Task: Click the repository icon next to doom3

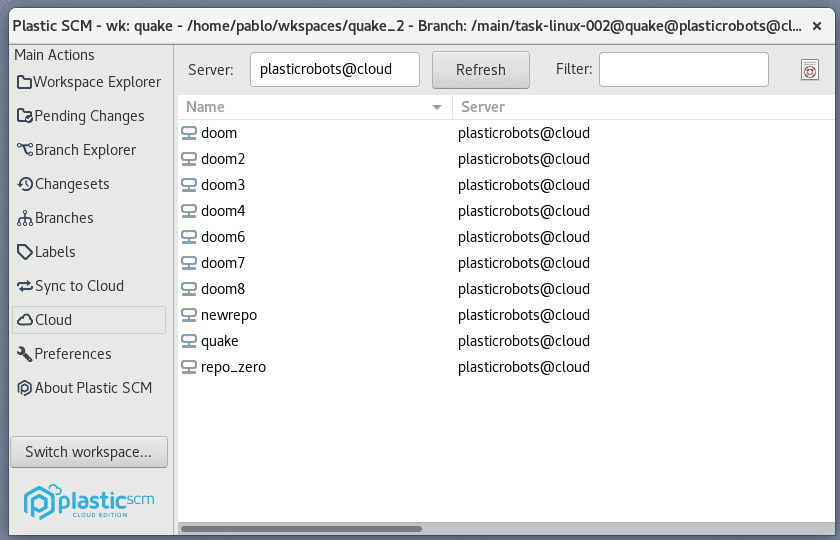Action: coord(189,185)
